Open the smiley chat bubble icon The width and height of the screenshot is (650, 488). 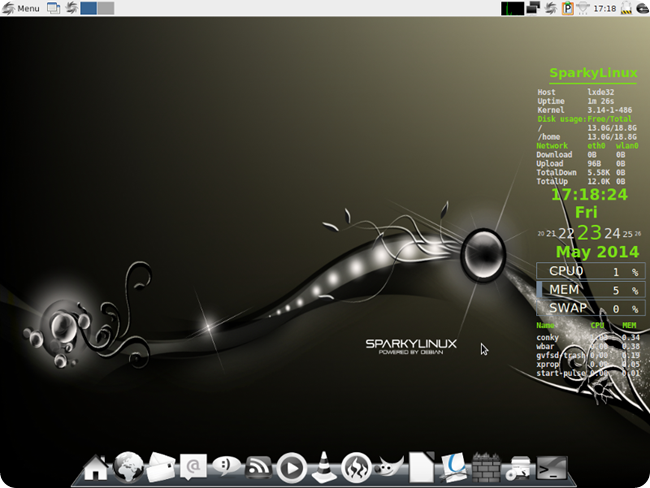click(x=226, y=466)
